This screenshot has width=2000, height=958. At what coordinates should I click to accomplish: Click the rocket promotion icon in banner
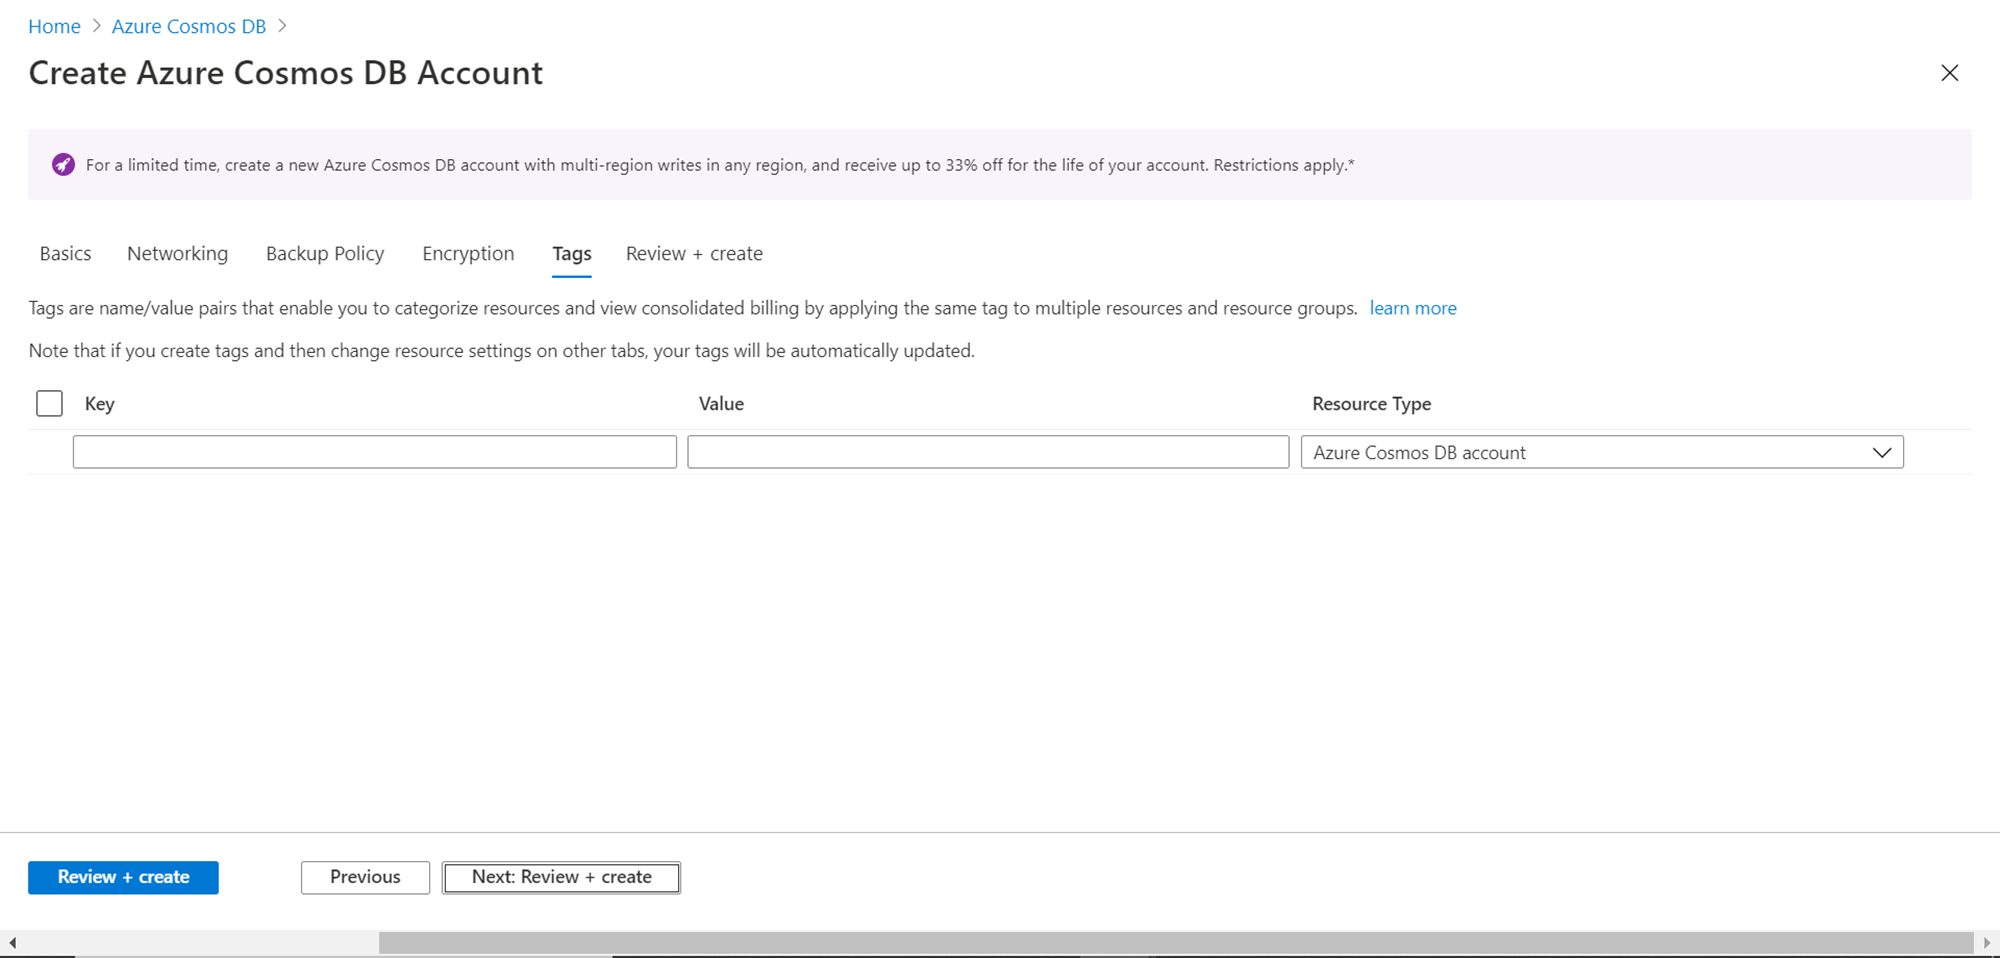pos(63,165)
